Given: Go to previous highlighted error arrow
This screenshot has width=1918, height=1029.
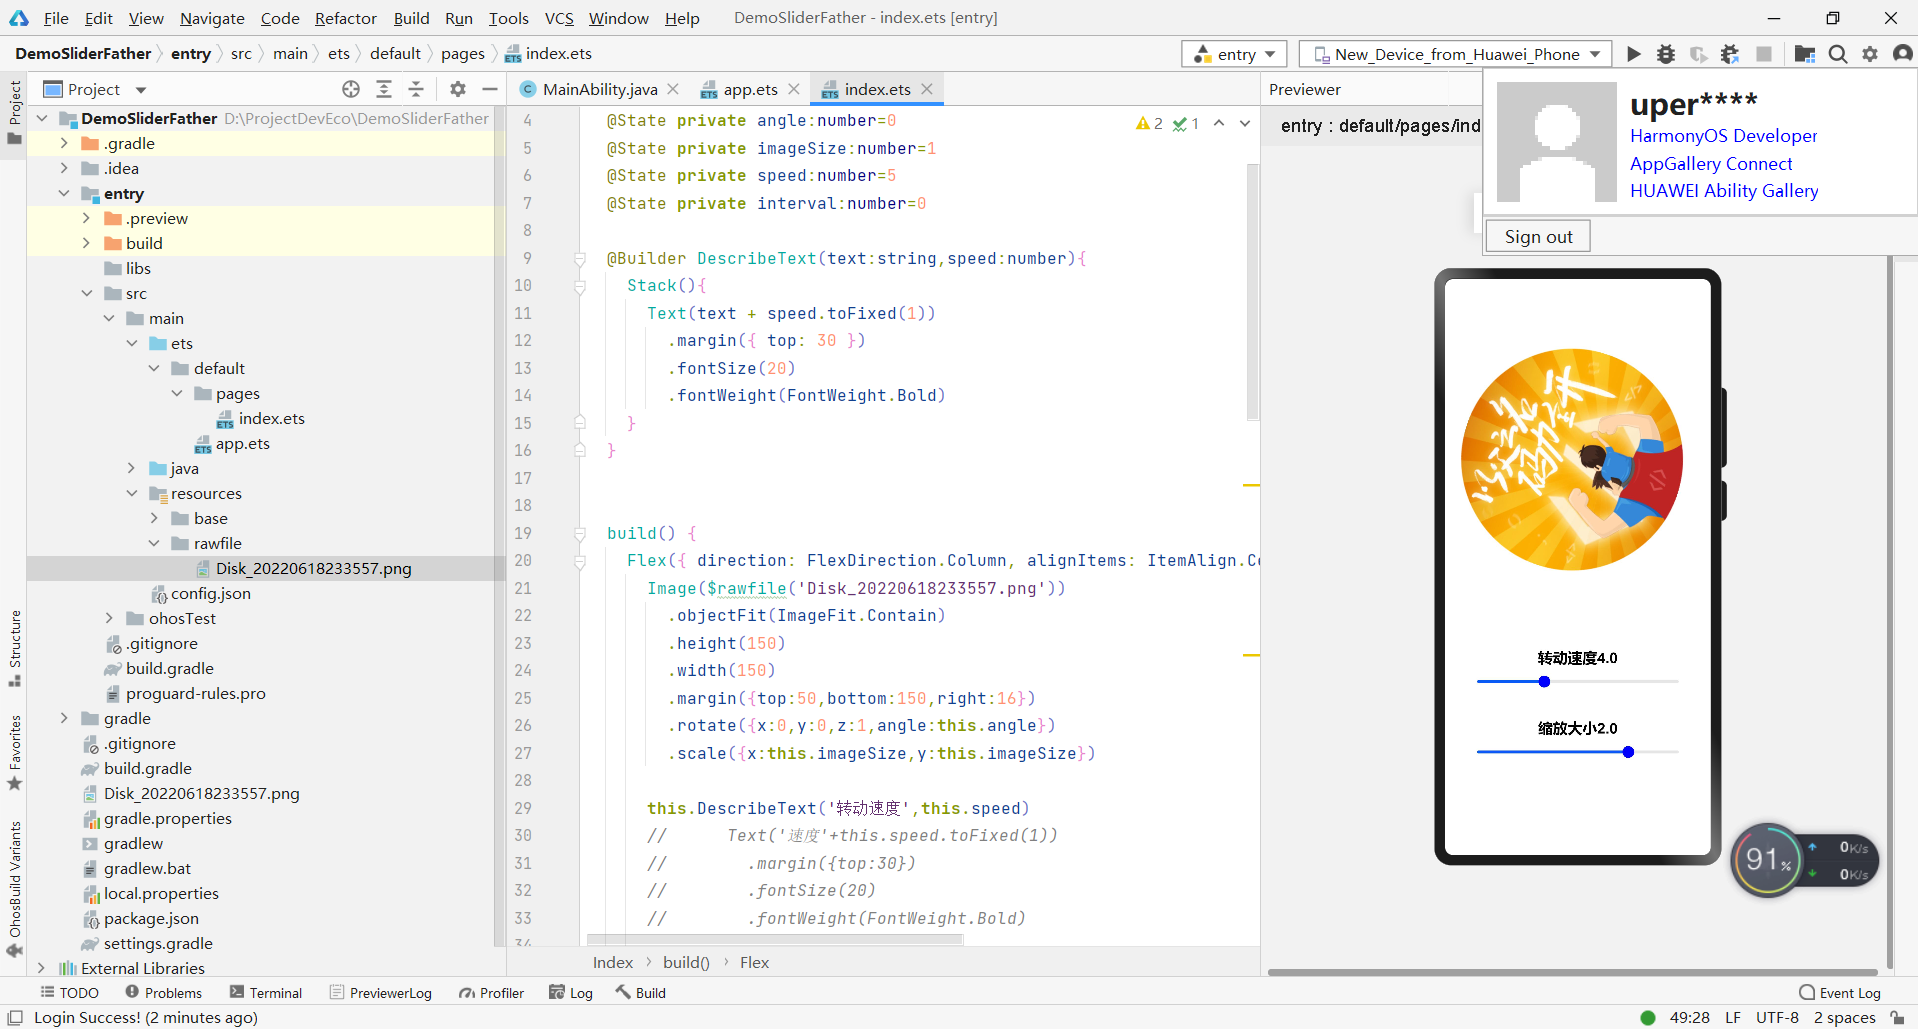Looking at the screenshot, I should (1219, 123).
